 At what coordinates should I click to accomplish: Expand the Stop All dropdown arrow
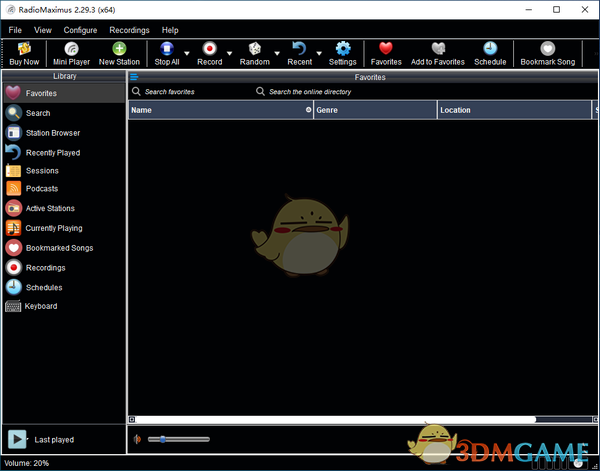187,54
